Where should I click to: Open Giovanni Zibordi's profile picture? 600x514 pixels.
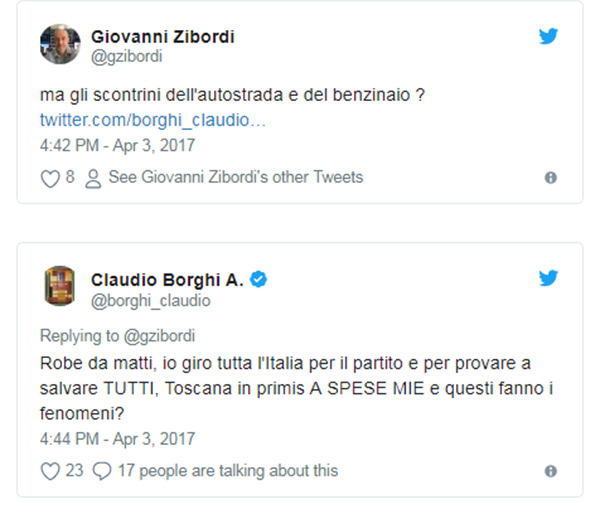[59, 45]
